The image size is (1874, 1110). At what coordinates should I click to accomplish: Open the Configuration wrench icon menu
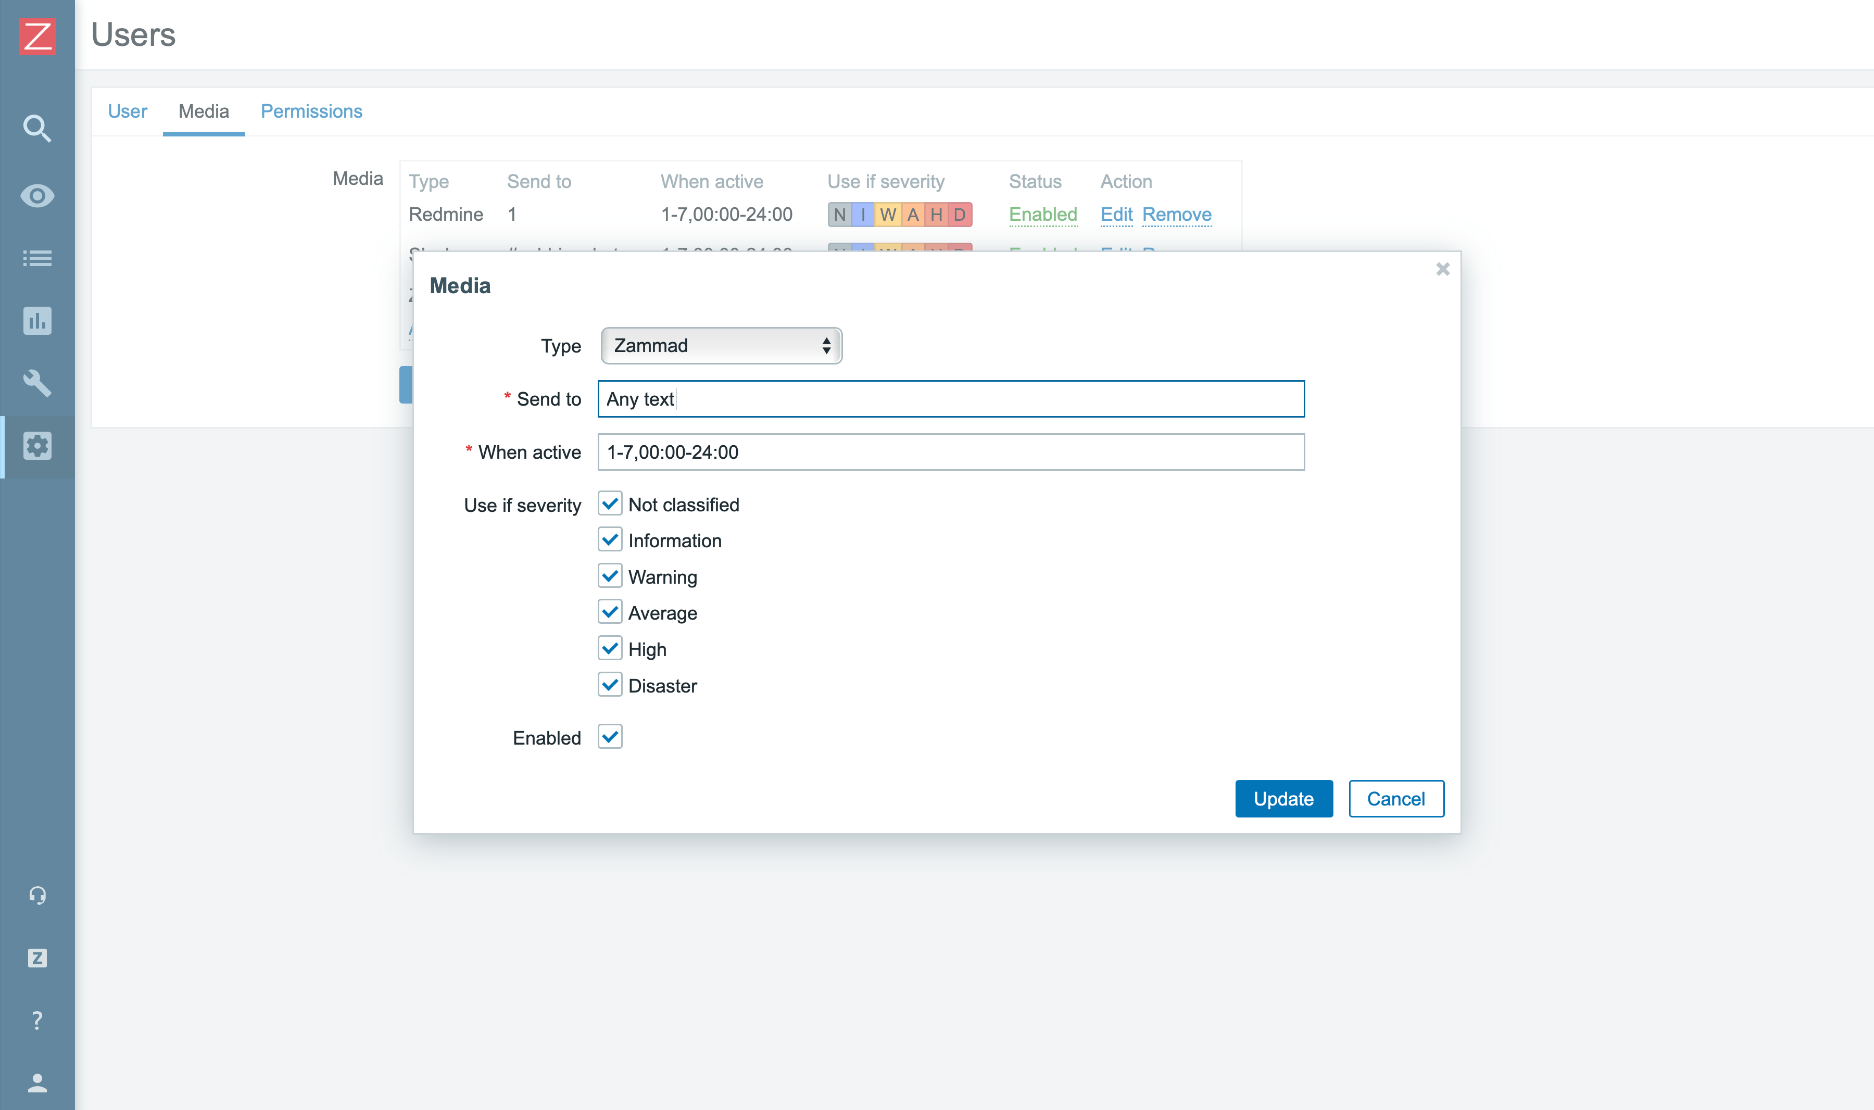pyautogui.click(x=37, y=383)
